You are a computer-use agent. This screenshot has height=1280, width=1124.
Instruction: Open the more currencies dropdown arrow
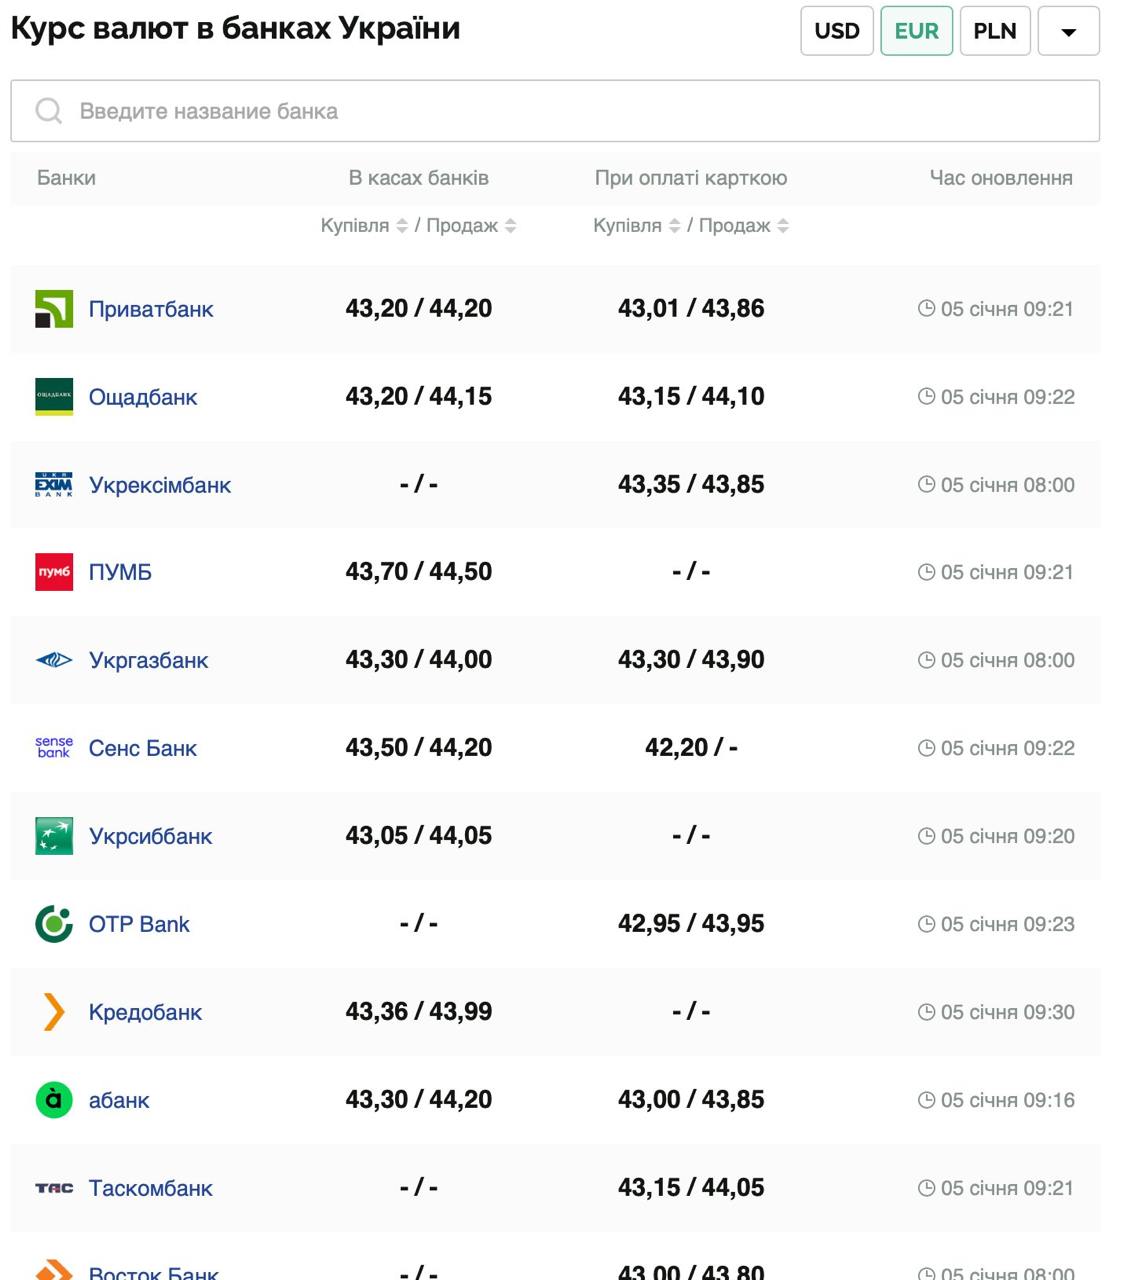[1068, 31]
